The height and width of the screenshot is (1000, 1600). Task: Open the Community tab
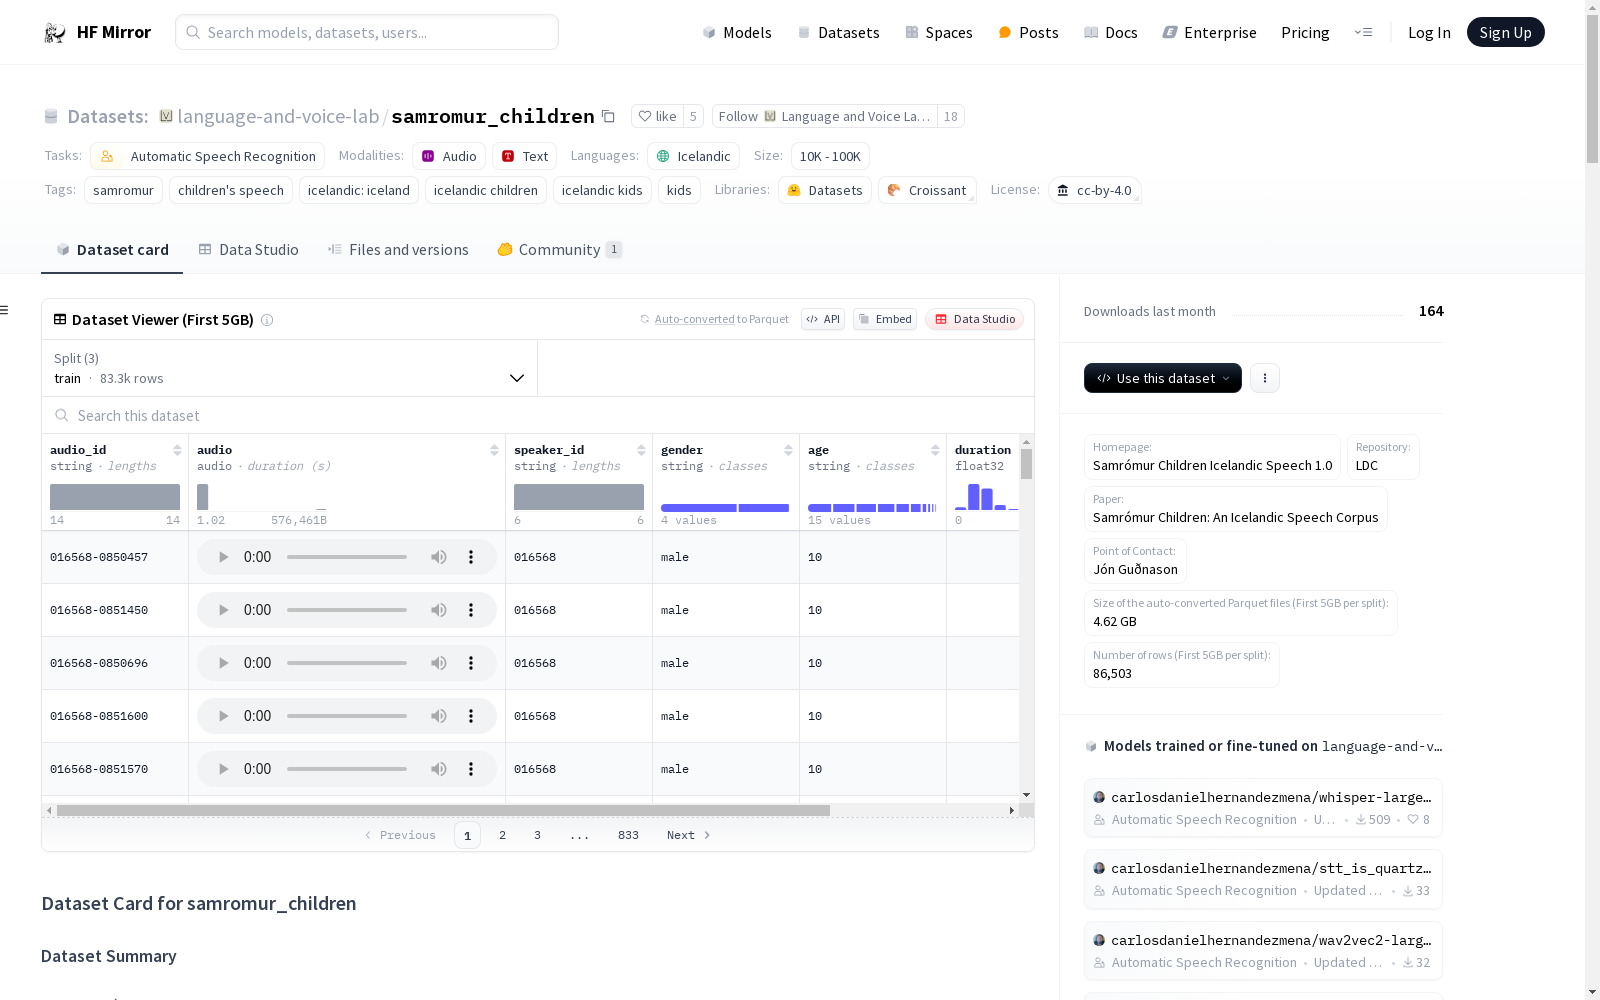coord(560,250)
